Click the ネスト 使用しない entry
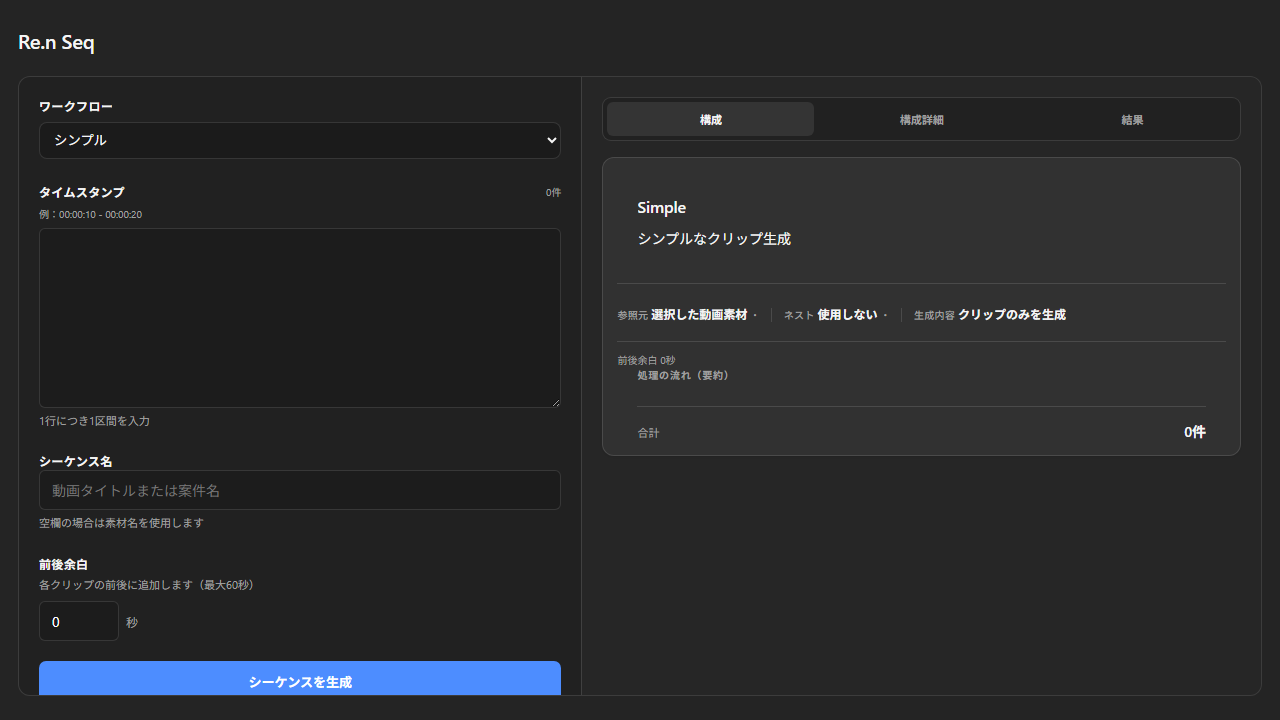Image resolution: width=1280 pixels, height=720 pixels. click(x=830, y=314)
